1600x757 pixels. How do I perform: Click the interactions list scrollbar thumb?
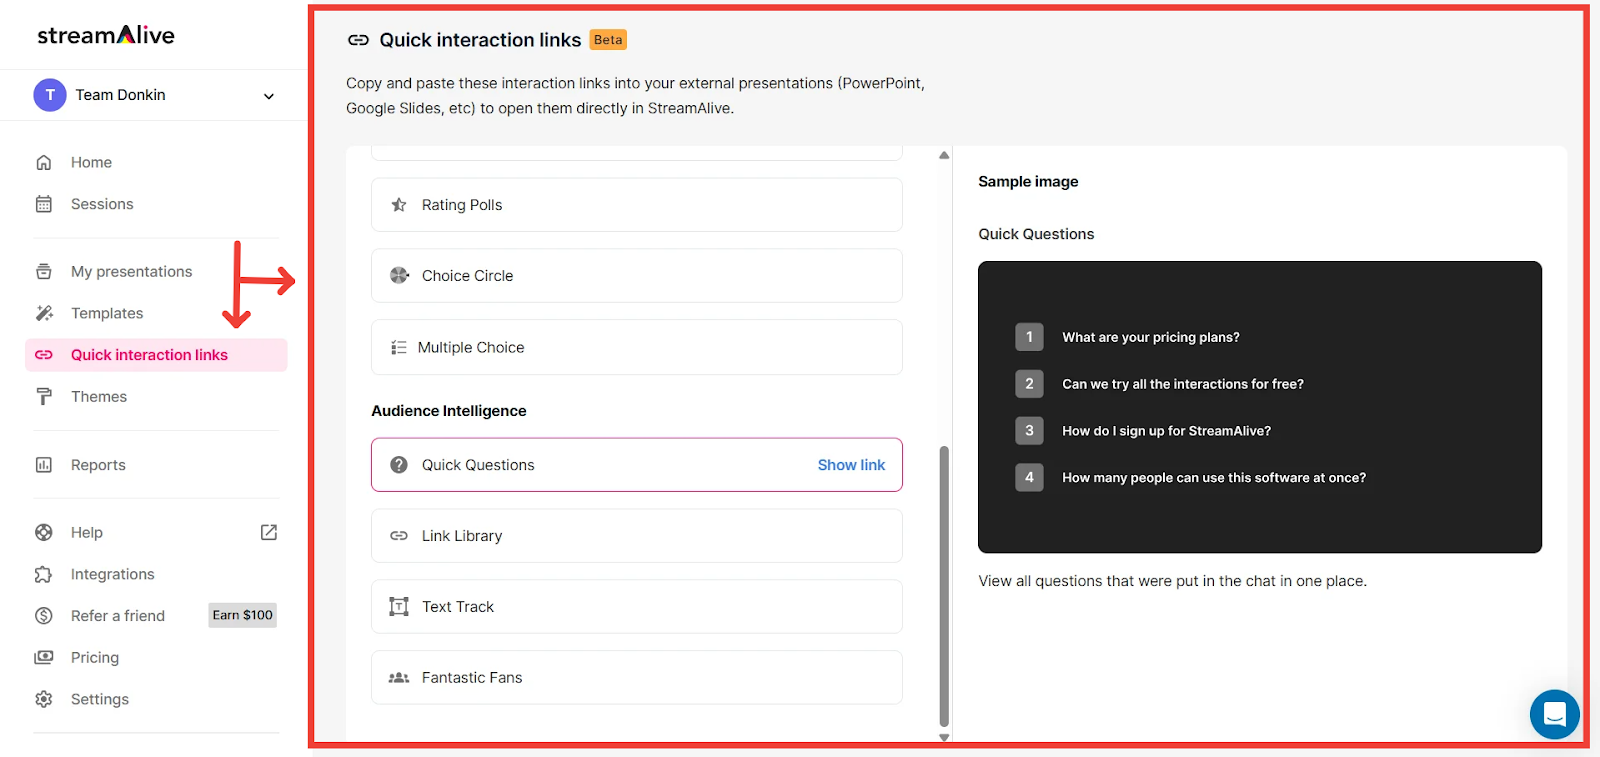(x=944, y=587)
